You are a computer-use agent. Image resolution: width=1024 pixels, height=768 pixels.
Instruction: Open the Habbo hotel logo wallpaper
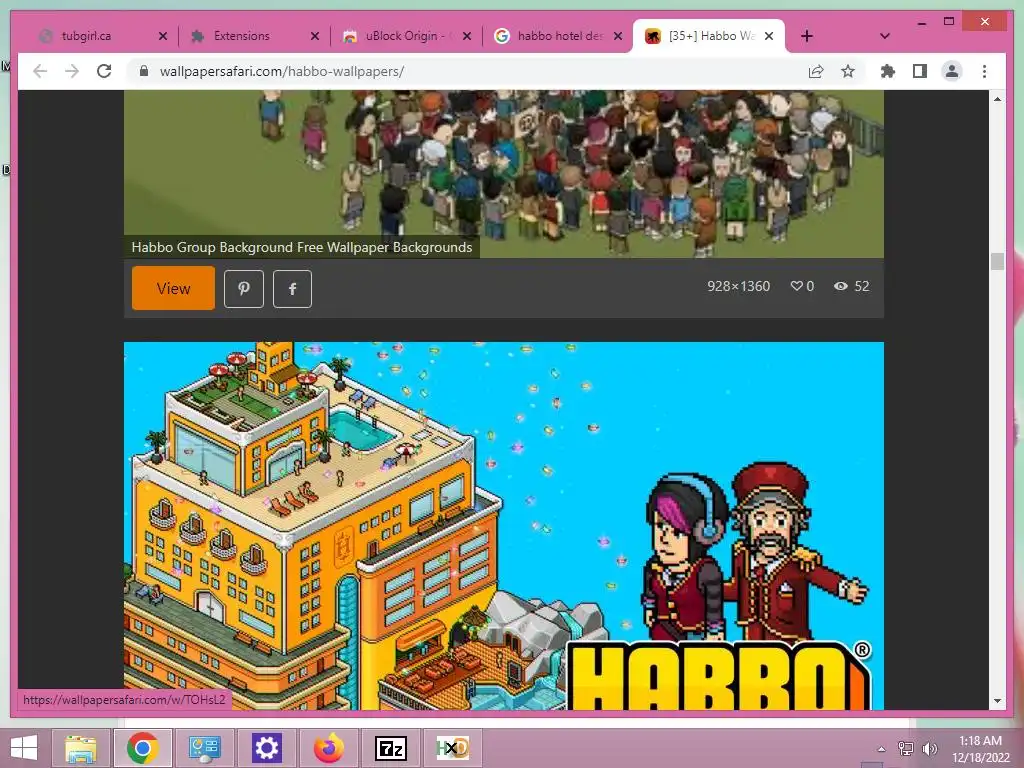[x=504, y=526]
